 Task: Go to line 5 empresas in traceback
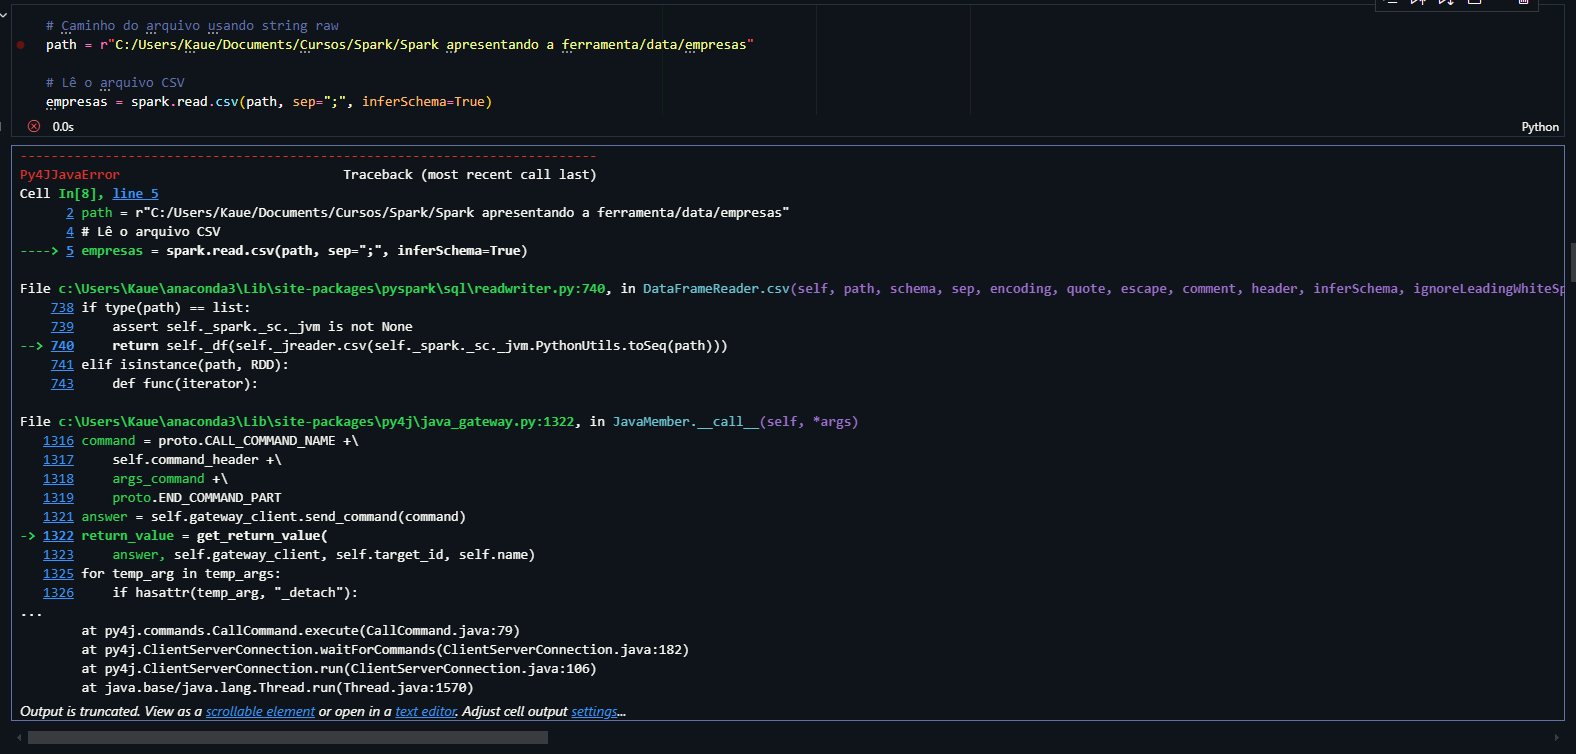(70, 251)
